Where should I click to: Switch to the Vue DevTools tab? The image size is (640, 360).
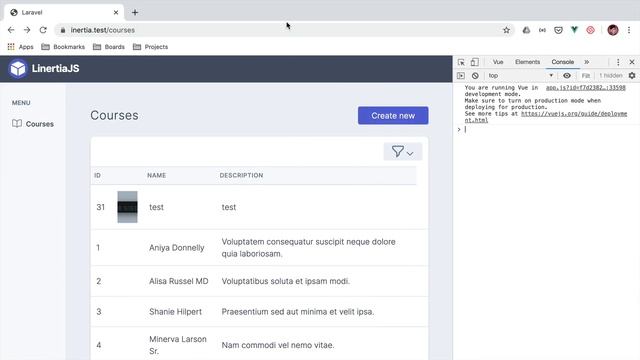498,62
